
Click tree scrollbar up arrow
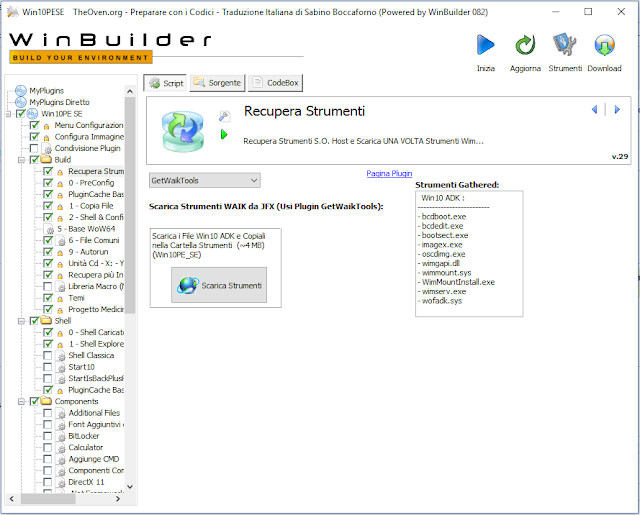pyautogui.click(x=130, y=91)
